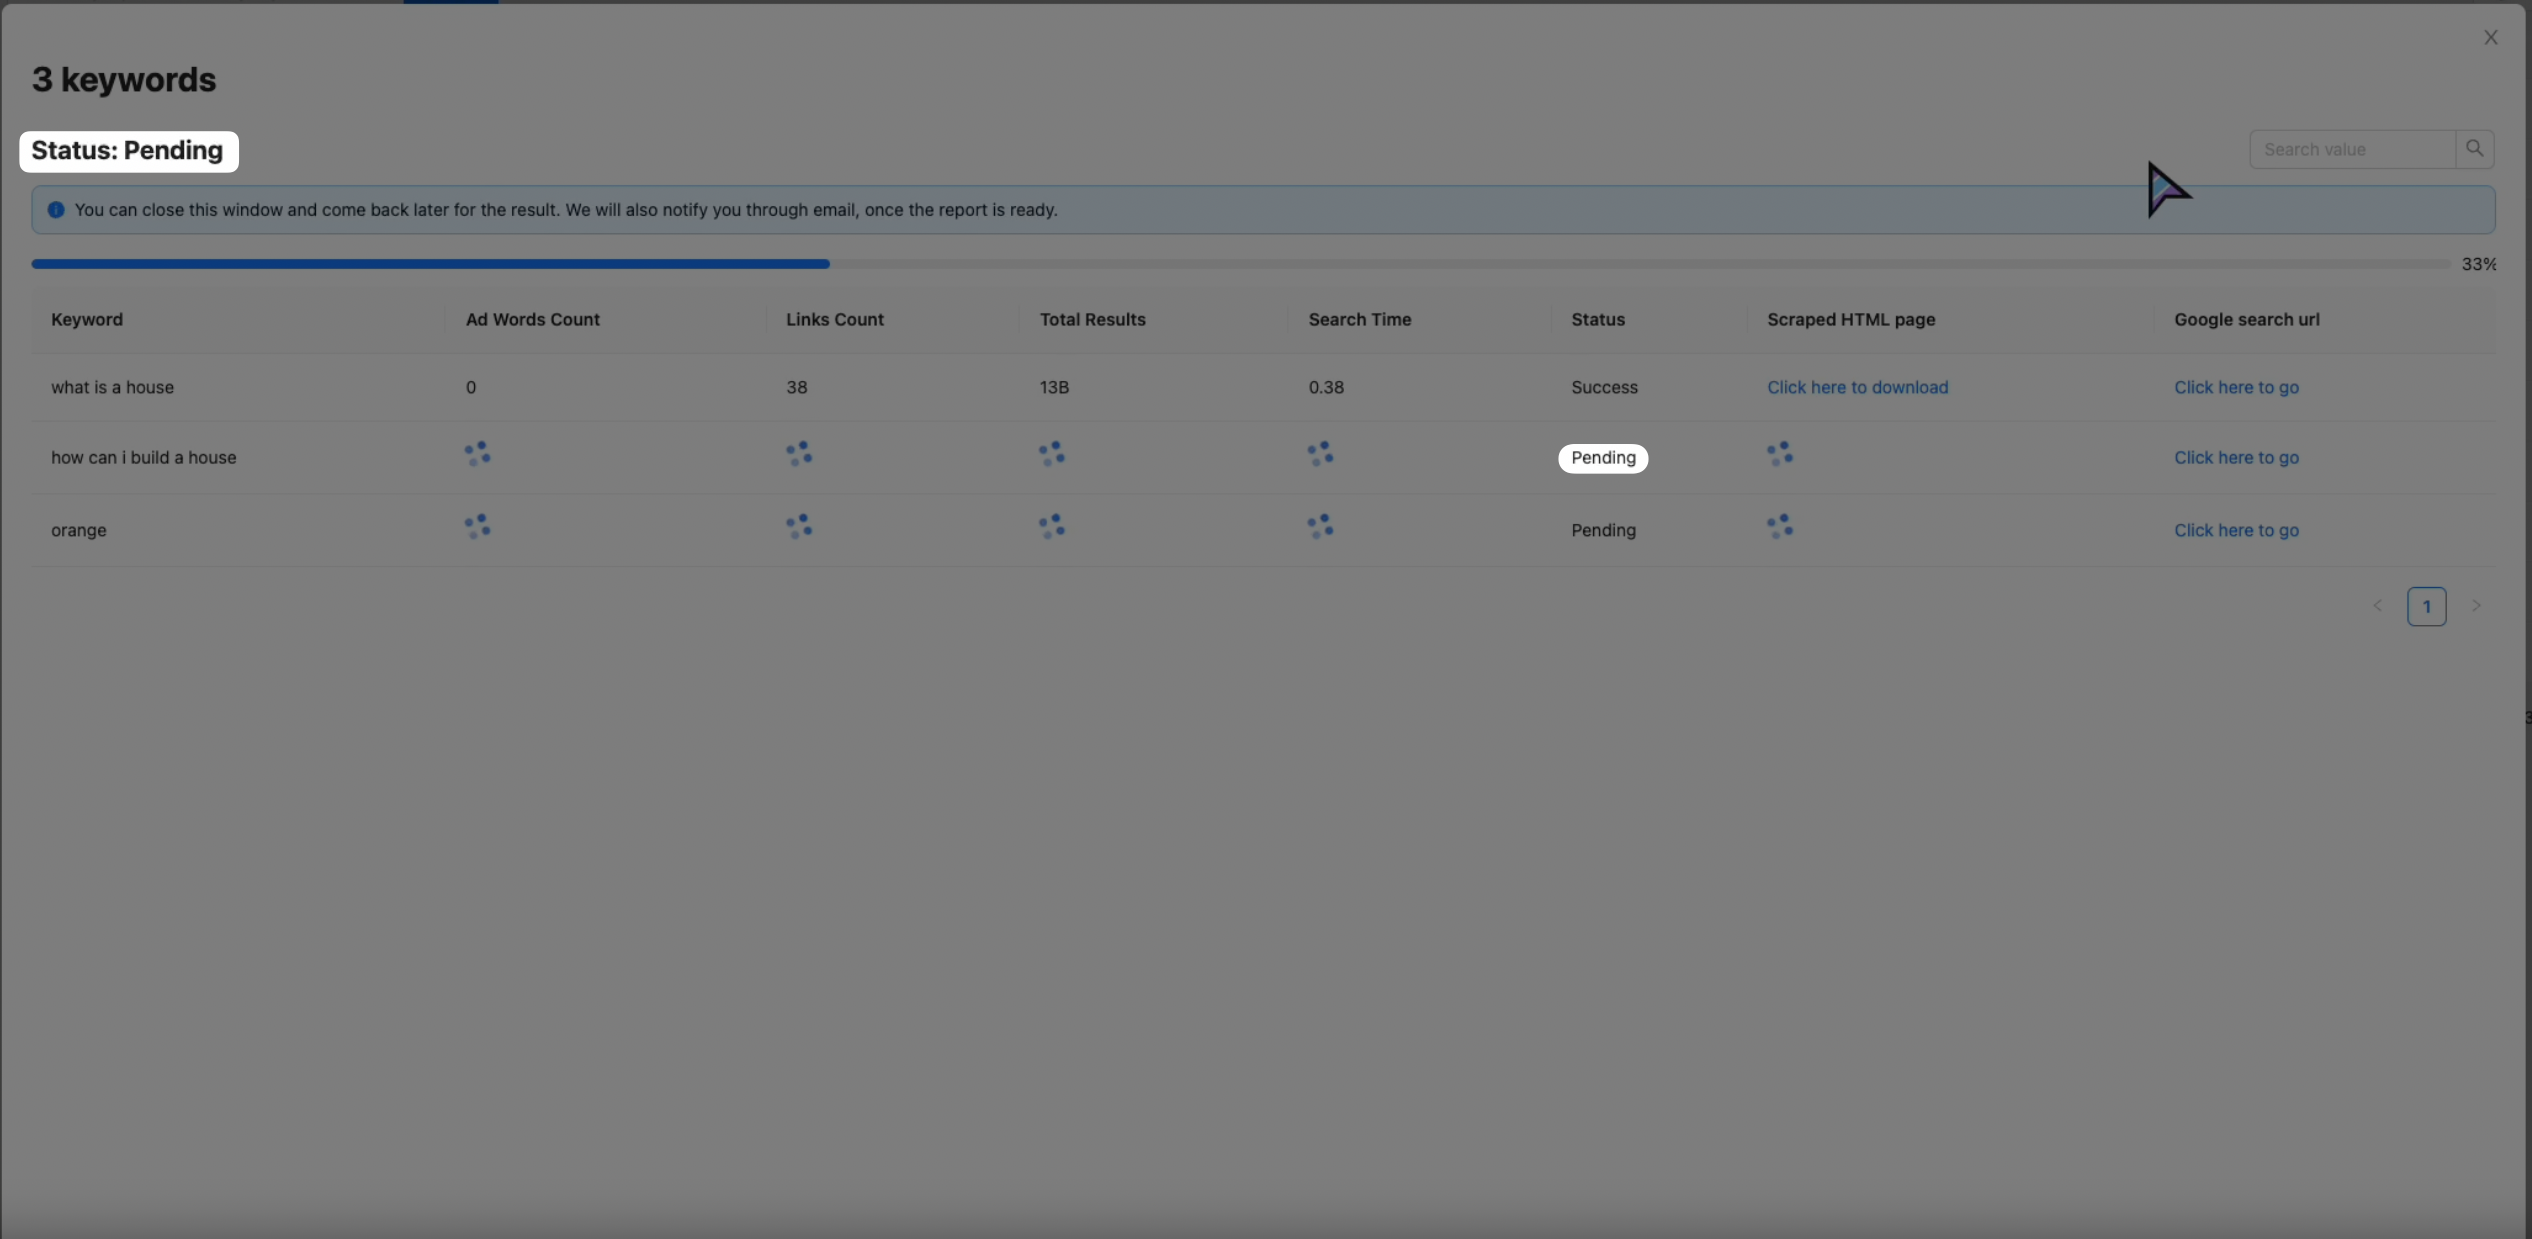Click the Status column header
This screenshot has height=1239, width=2532.
click(1597, 319)
